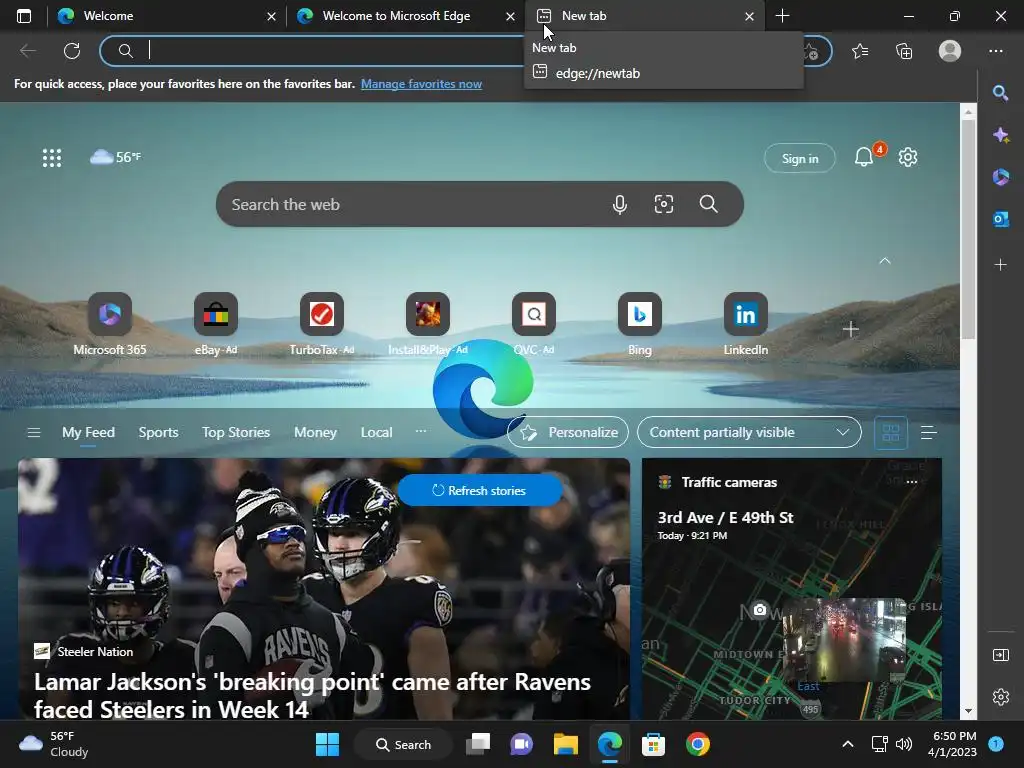
Task: Click the magnifier in Search the web box
Action: click(x=709, y=204)
